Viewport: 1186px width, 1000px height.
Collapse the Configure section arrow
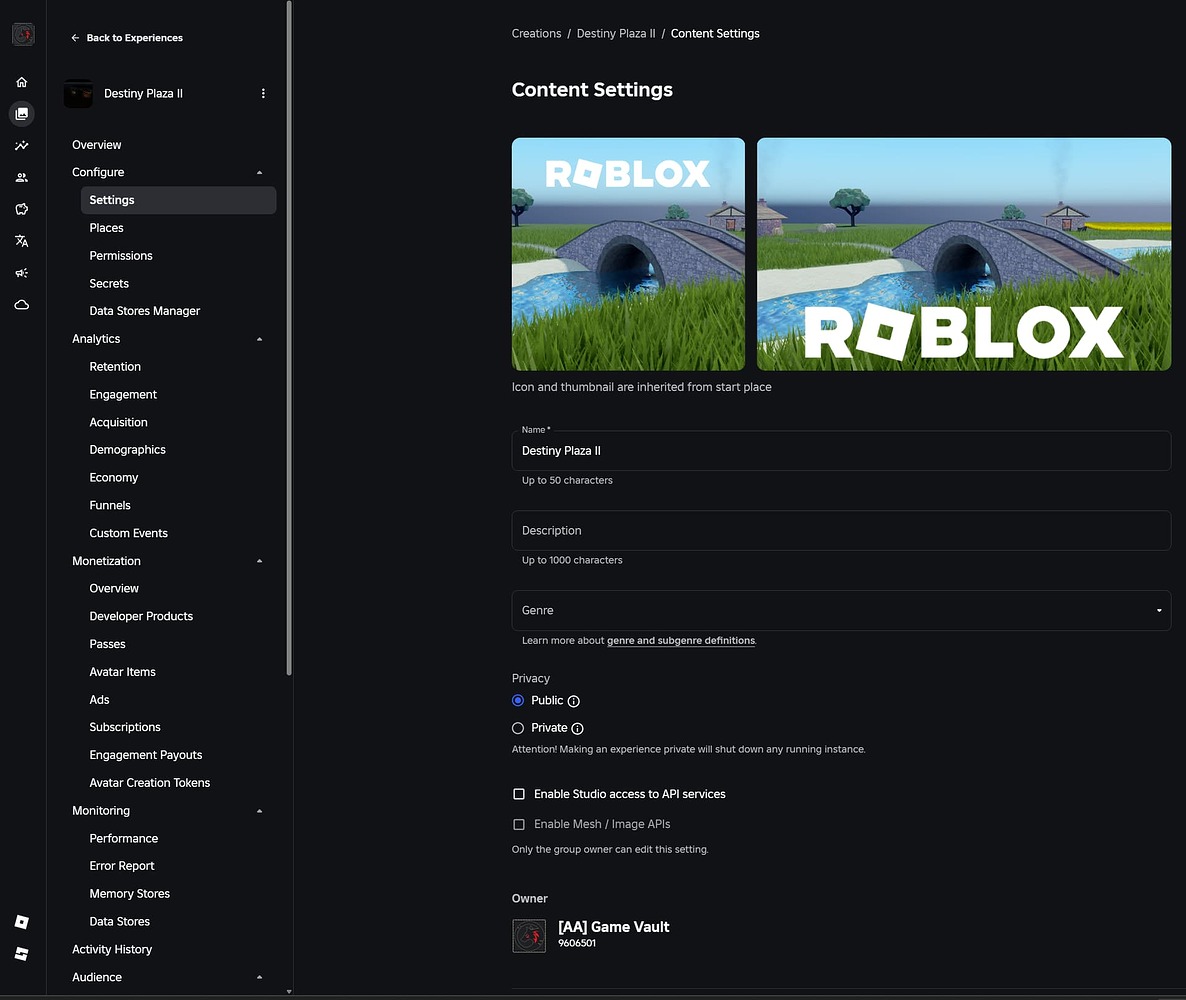pos(259,172)
